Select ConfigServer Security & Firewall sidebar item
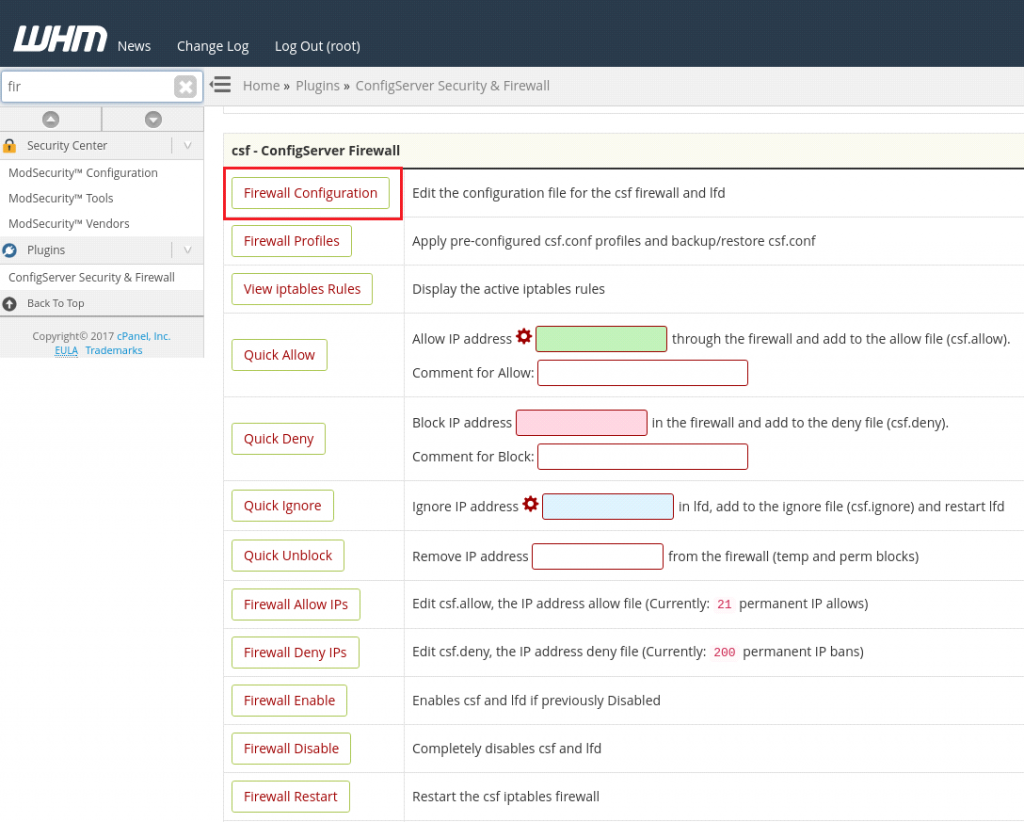Image resolution: width=1024 pixels, height=822 pixels. (x=91, y=277)
